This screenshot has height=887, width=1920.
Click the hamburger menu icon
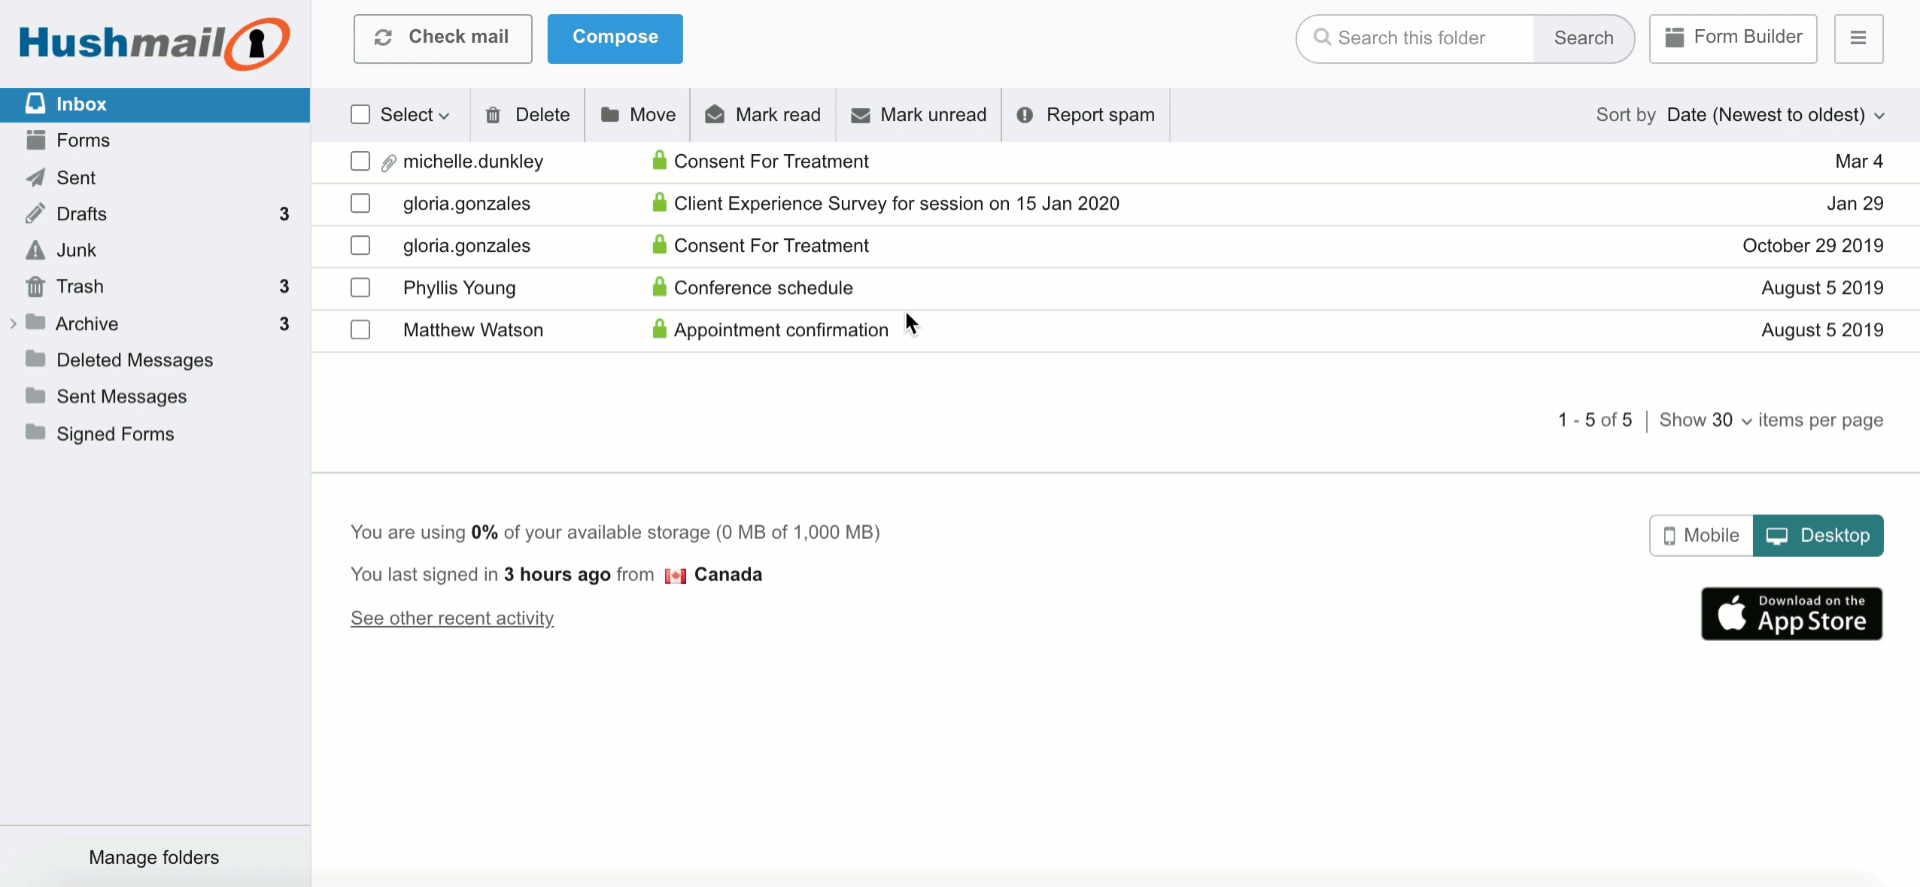1858,38
